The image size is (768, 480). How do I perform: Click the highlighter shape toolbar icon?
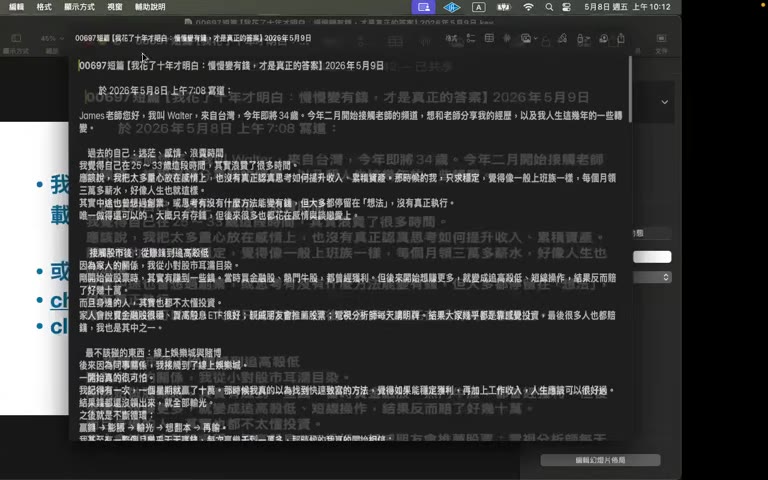point(562,38)
